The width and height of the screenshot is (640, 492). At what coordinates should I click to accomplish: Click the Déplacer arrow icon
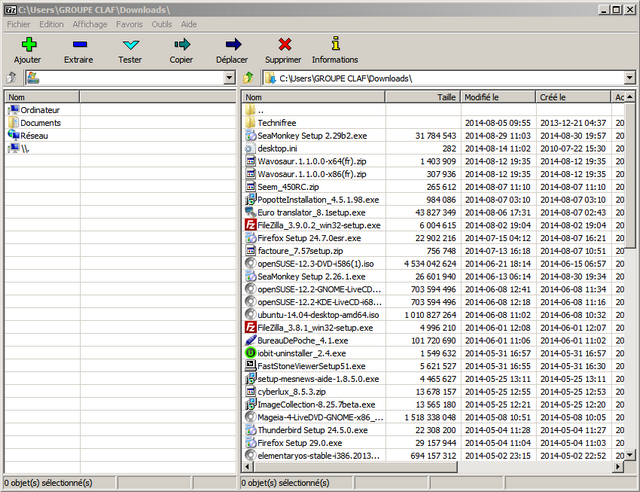point(232,44)
